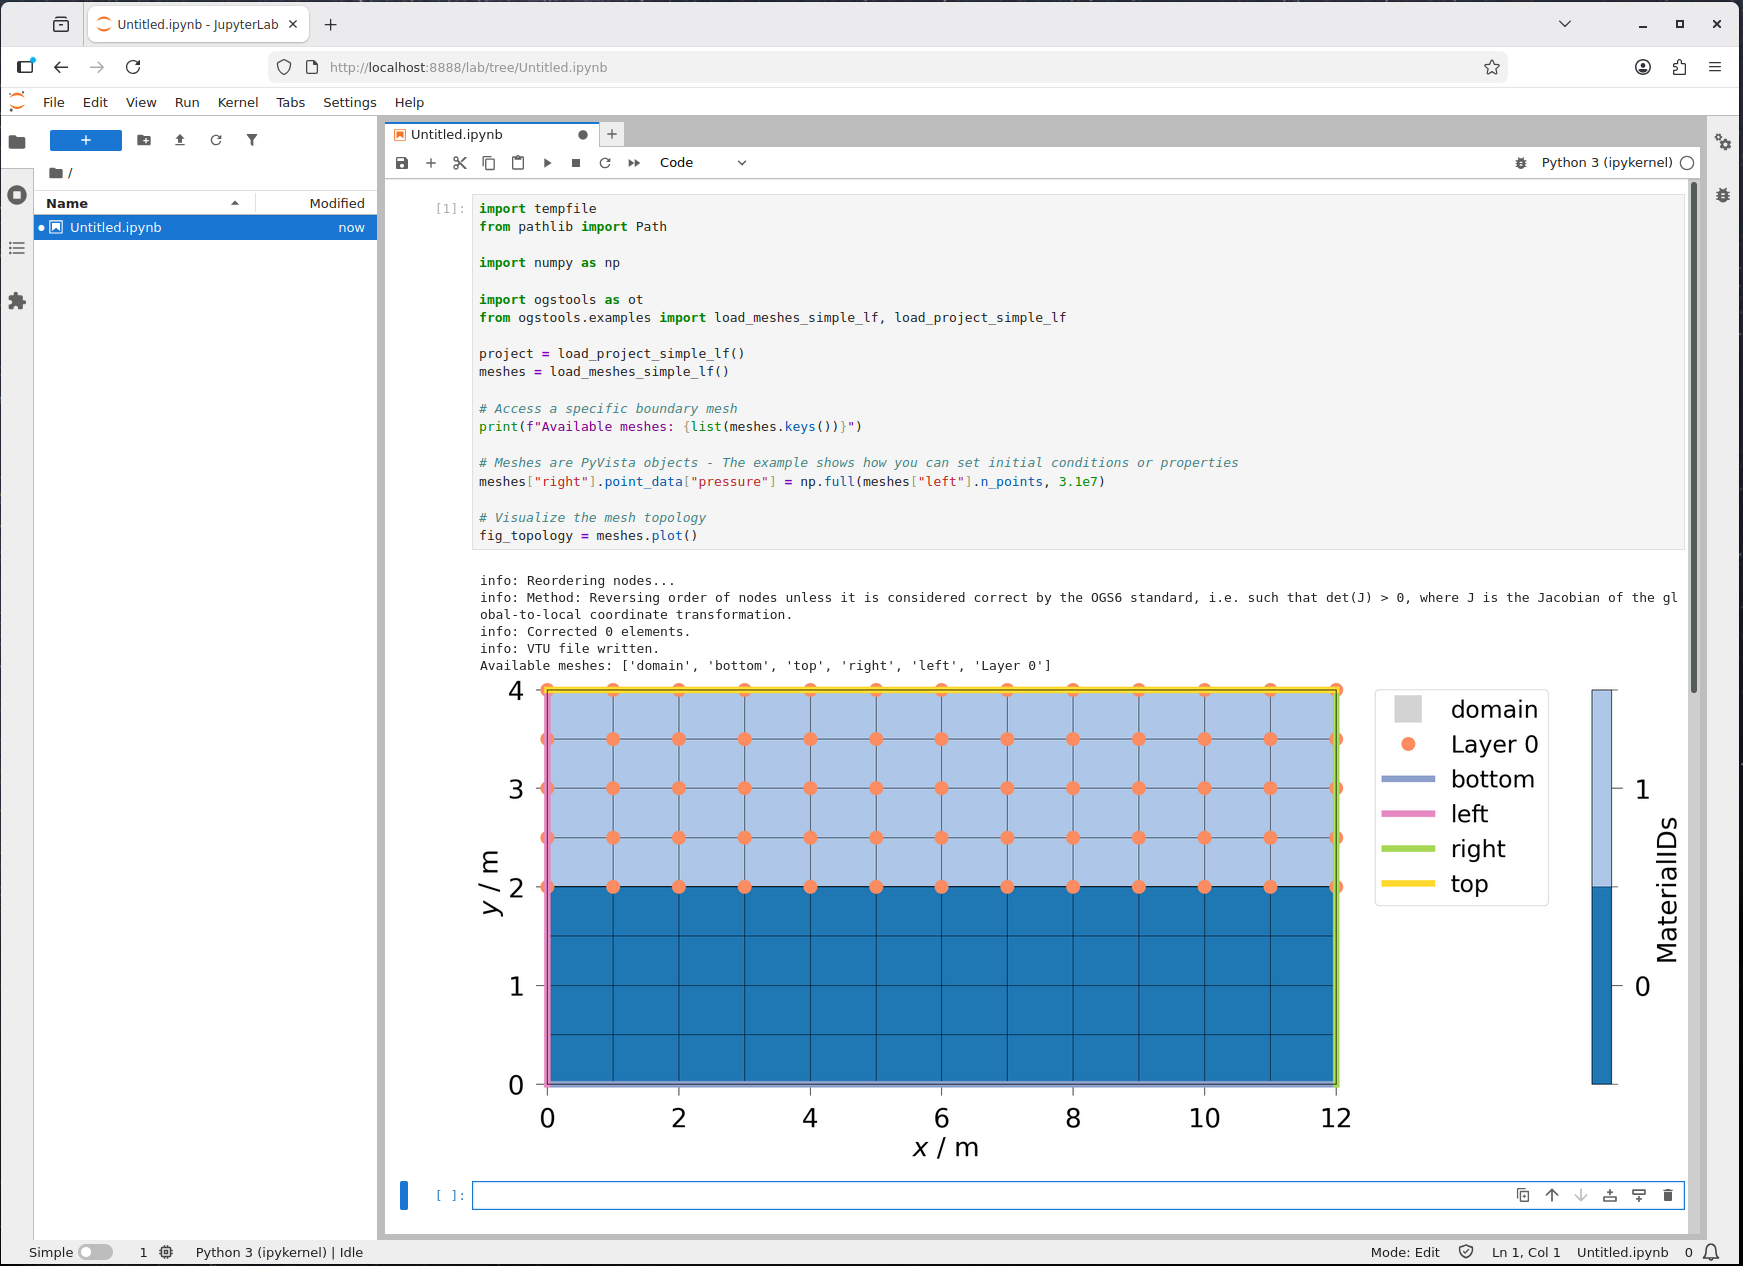Upload files using the upload icon

[180, 140]
